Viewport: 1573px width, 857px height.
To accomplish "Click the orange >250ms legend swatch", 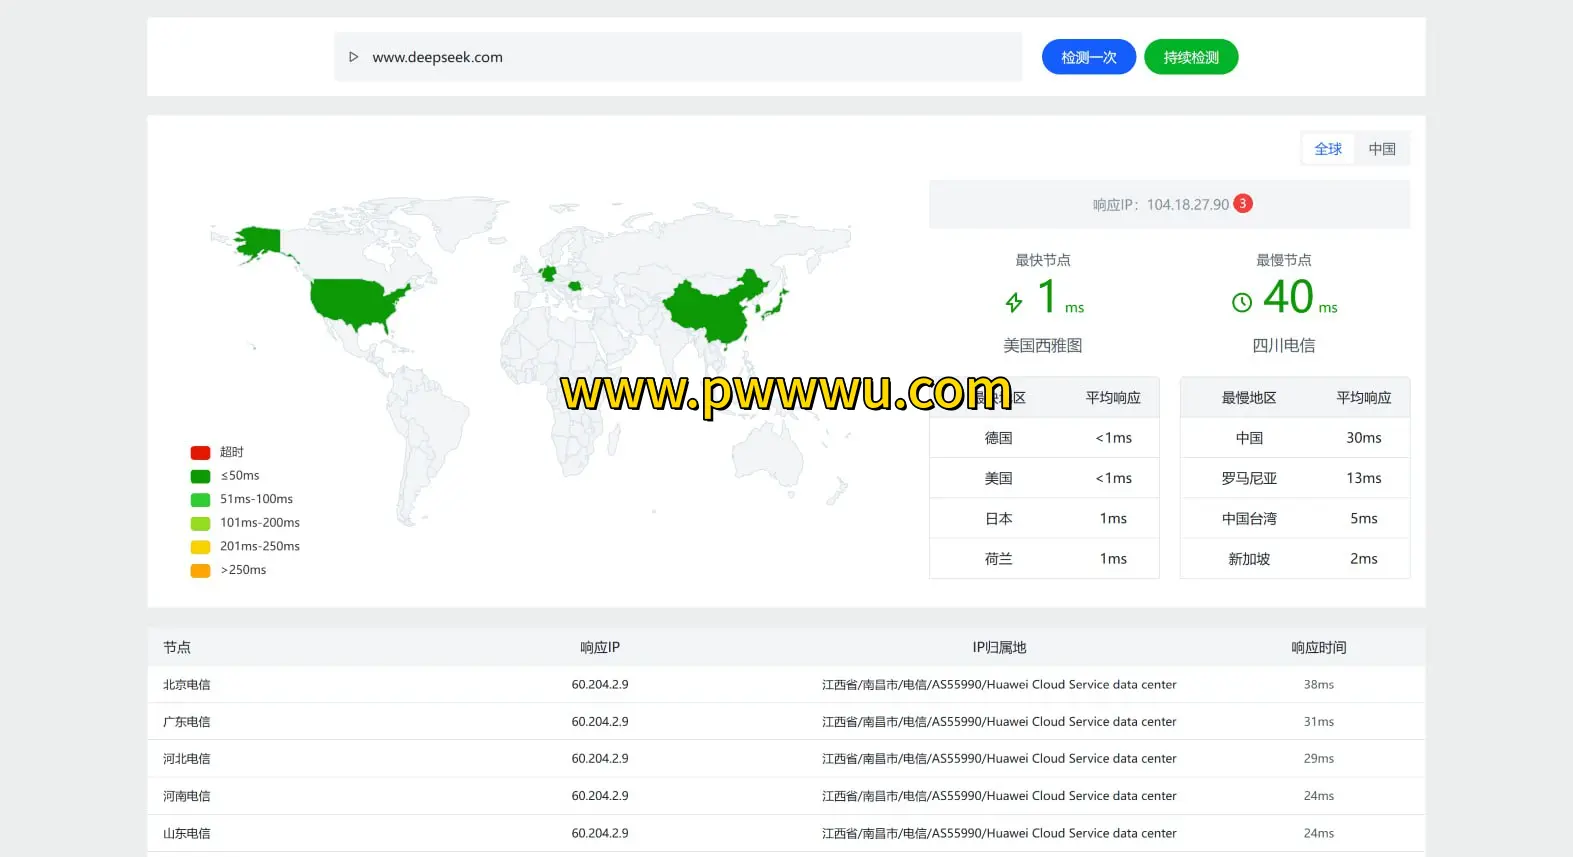I will point(200,571).
